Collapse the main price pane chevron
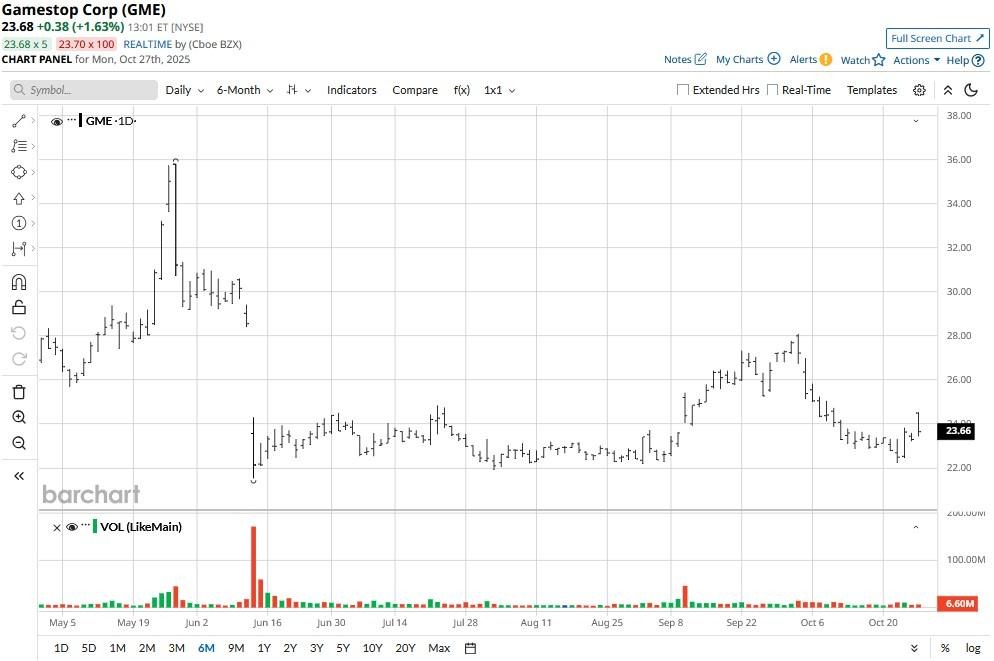 pos(916,121)
